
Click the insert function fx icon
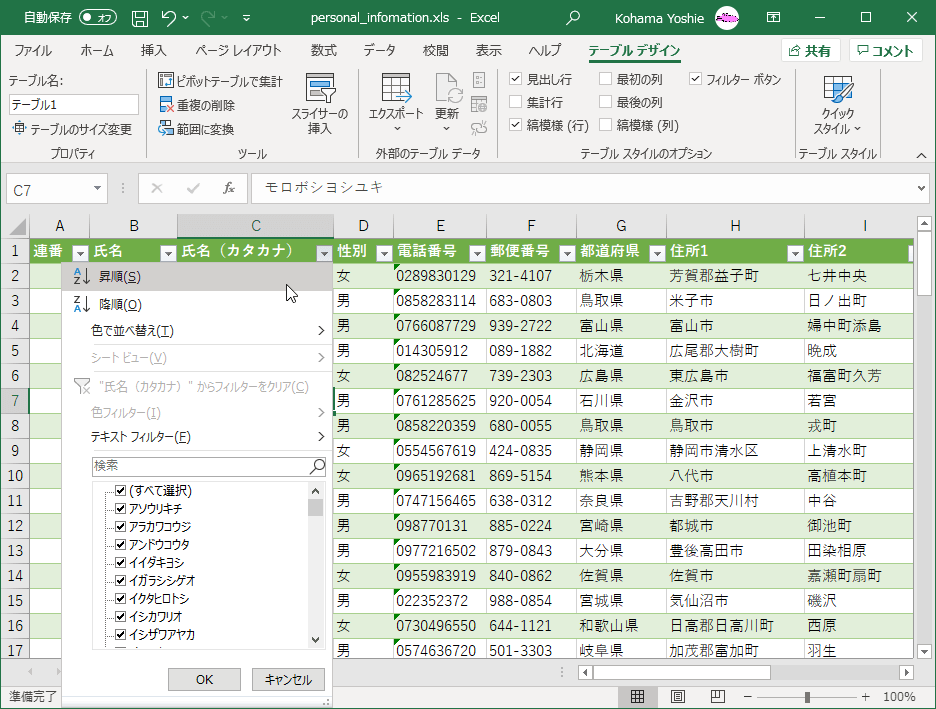pos(229,189)
